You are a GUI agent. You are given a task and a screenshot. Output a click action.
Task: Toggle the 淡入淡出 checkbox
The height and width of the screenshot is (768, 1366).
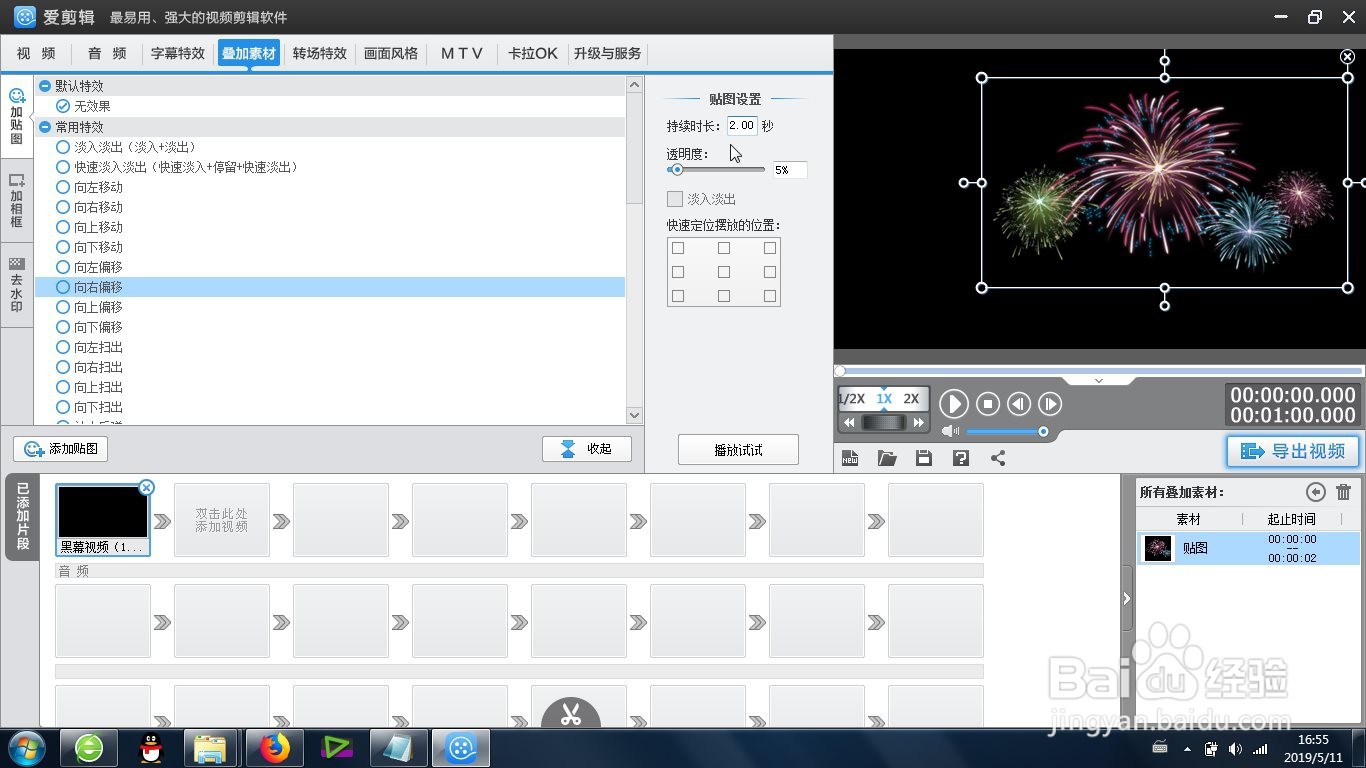[675, 199]
